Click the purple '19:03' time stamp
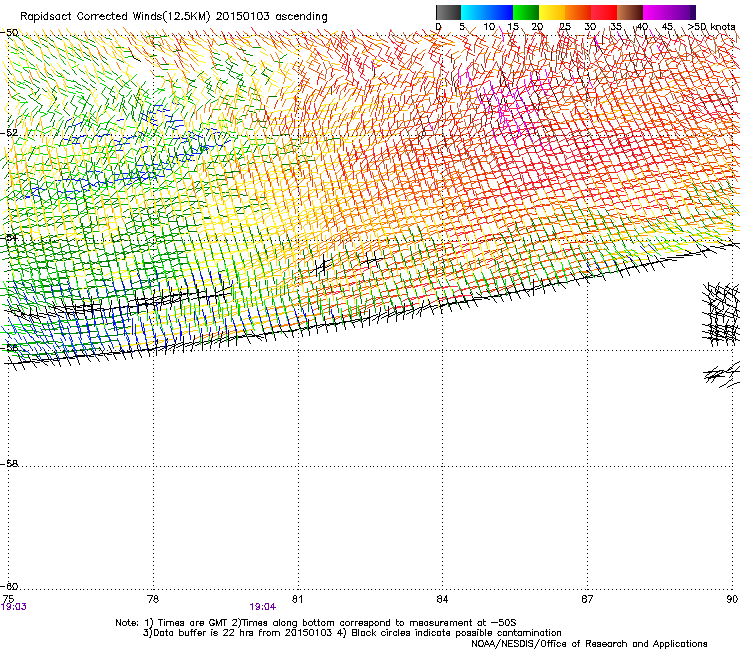Image resolution: width=740 pixels, height=650 pixels. 14,607
